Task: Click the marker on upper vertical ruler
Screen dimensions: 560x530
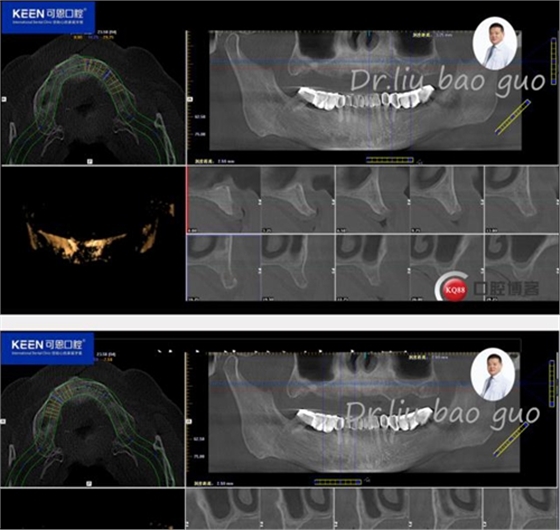Action: tap(190, 99)
